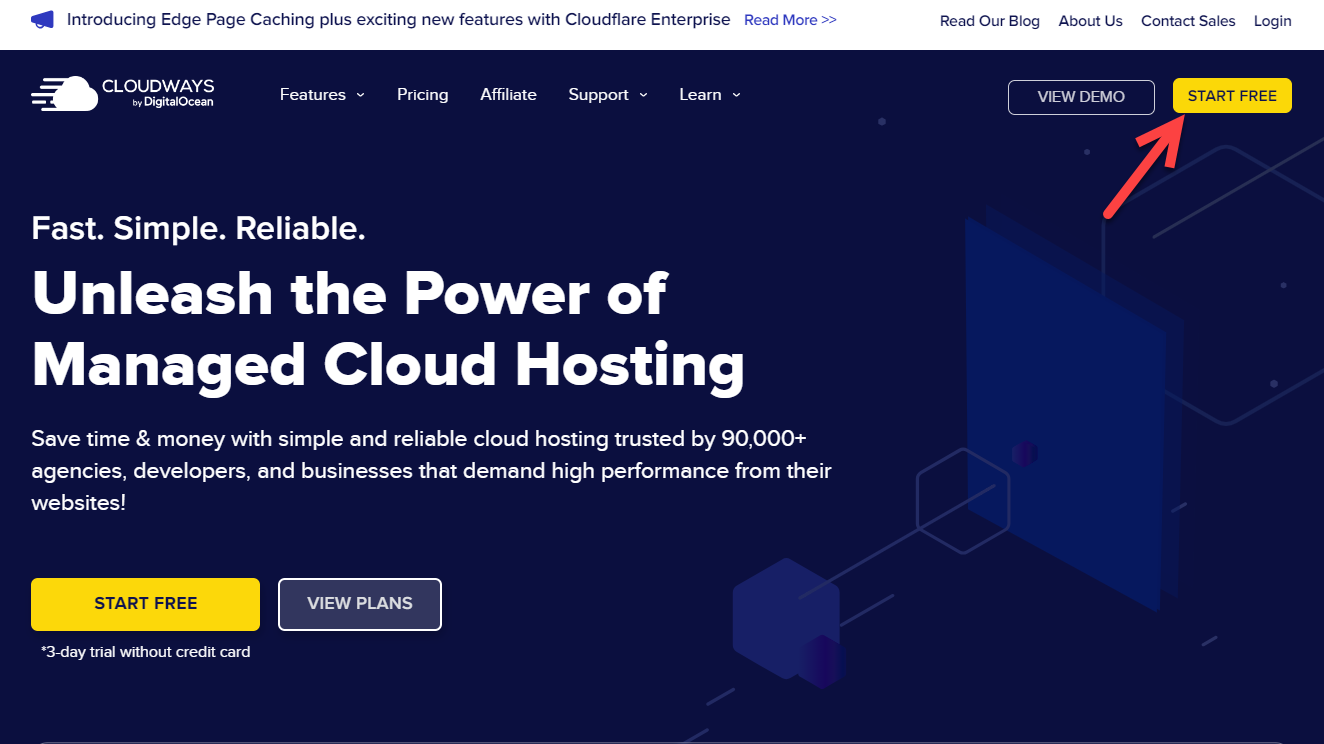Open the VIEW PLANS page

[359, 604]
